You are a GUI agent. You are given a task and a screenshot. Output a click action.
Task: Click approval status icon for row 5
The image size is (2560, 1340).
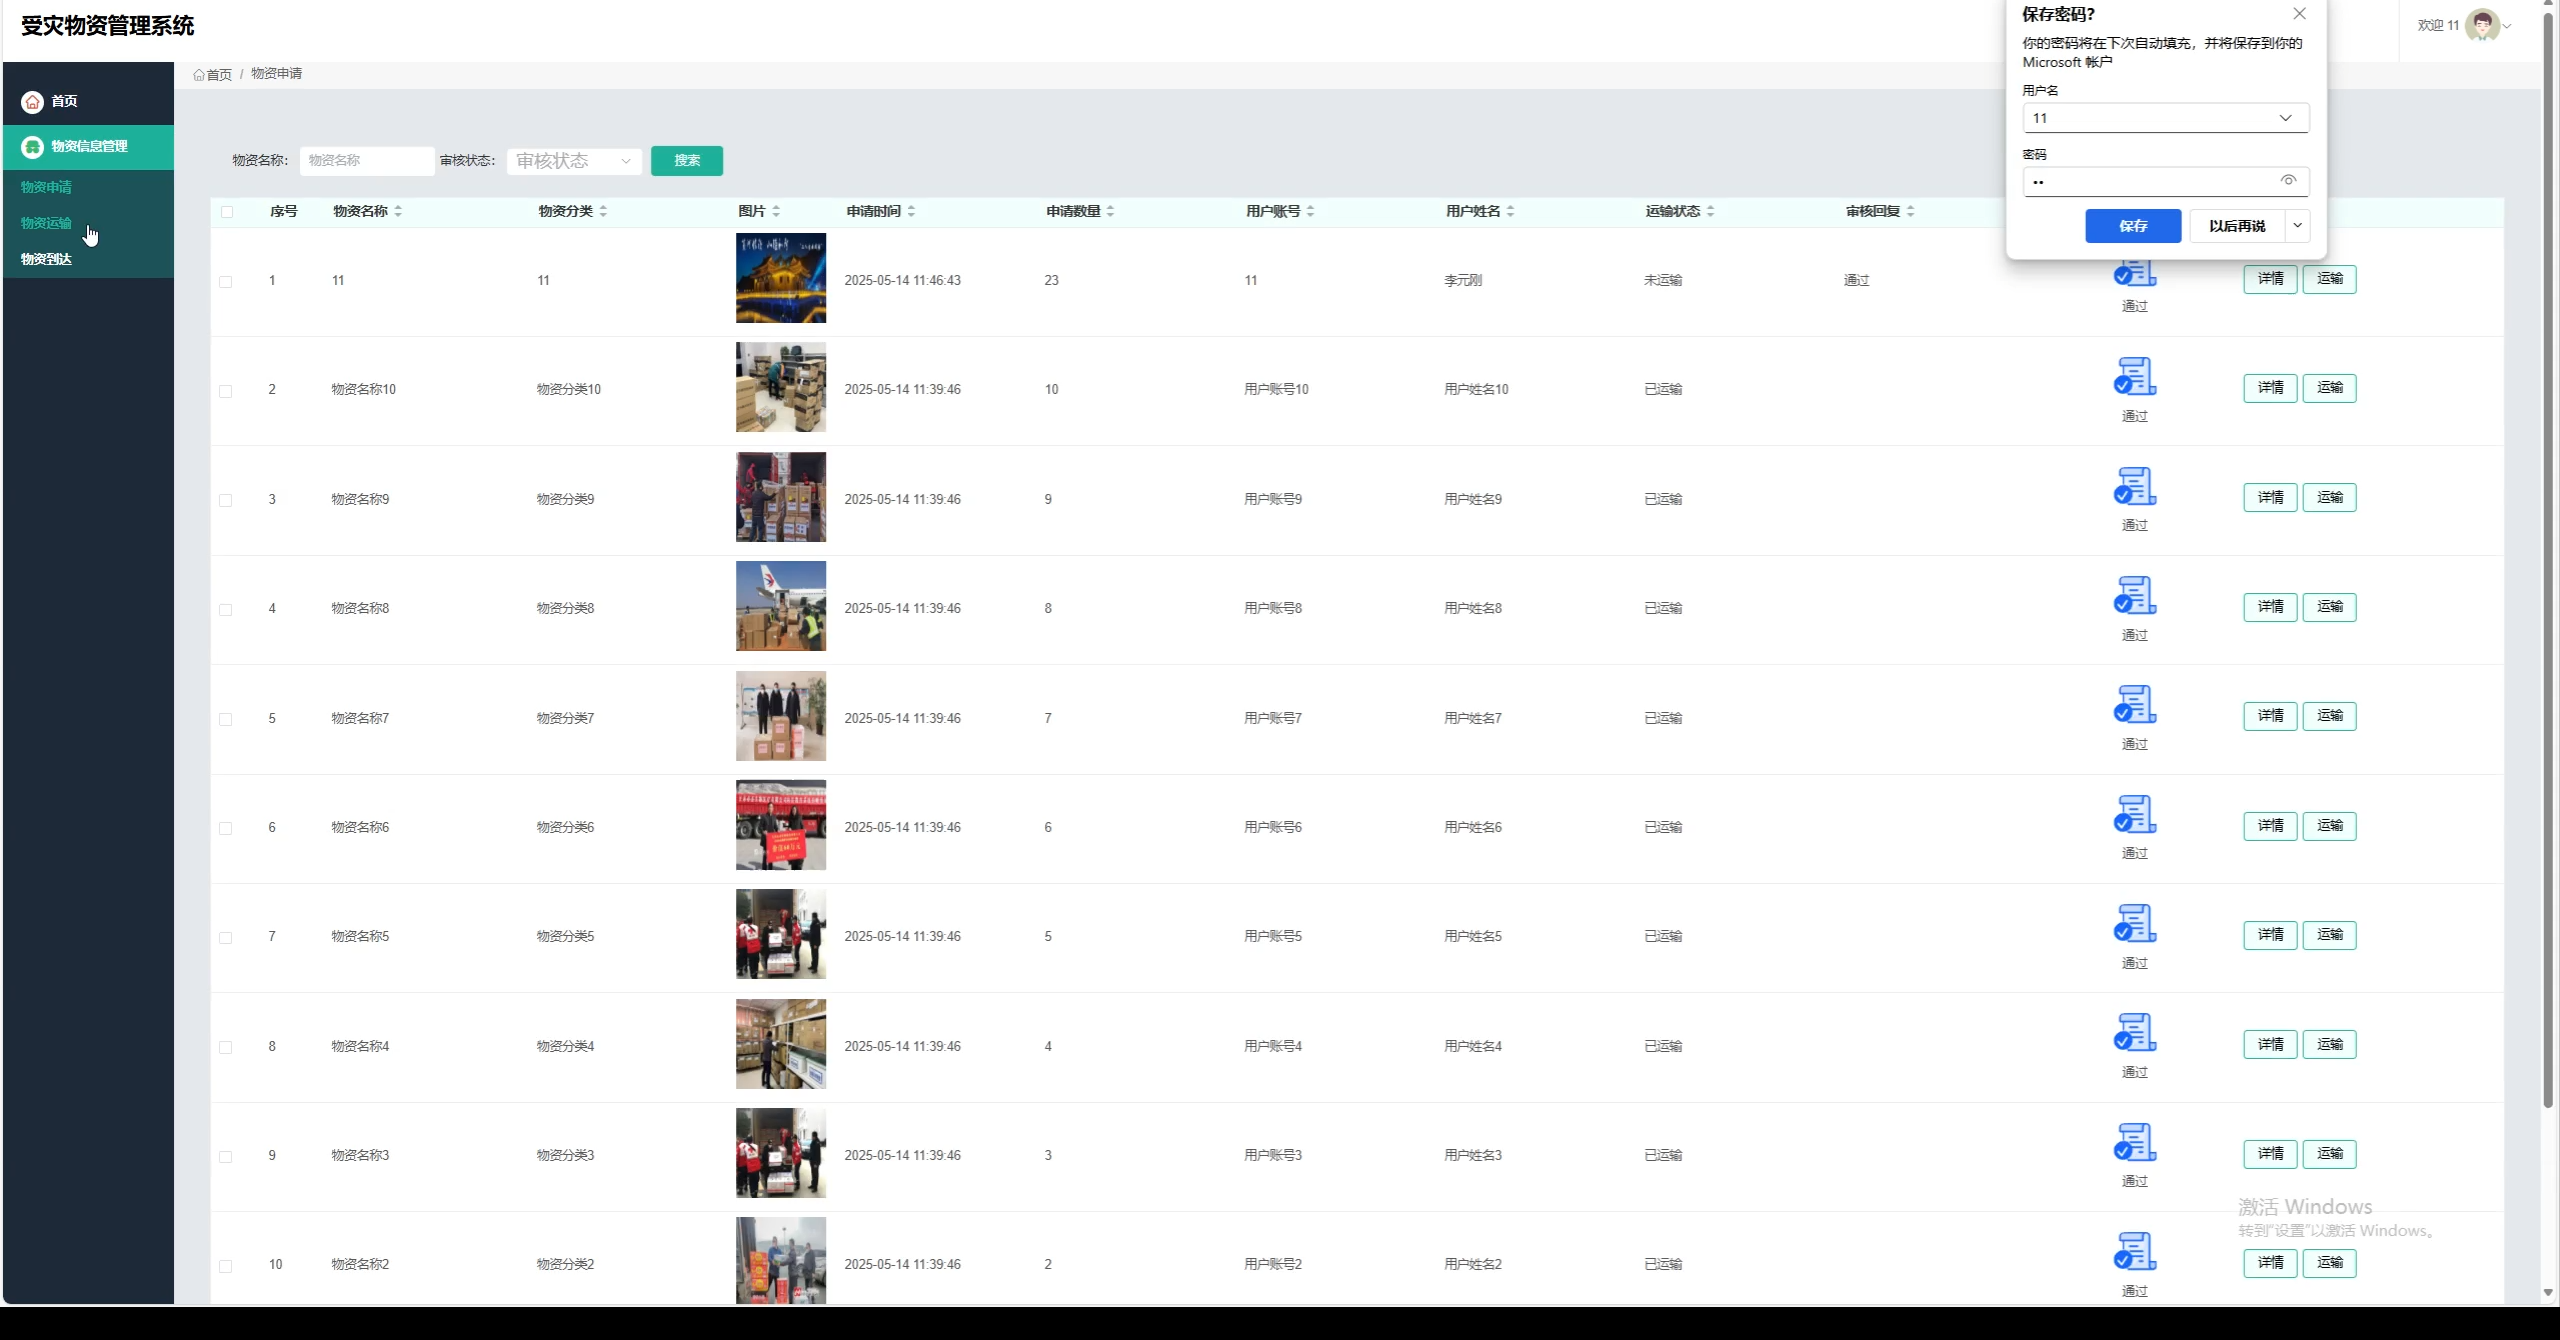[2134, 705]
